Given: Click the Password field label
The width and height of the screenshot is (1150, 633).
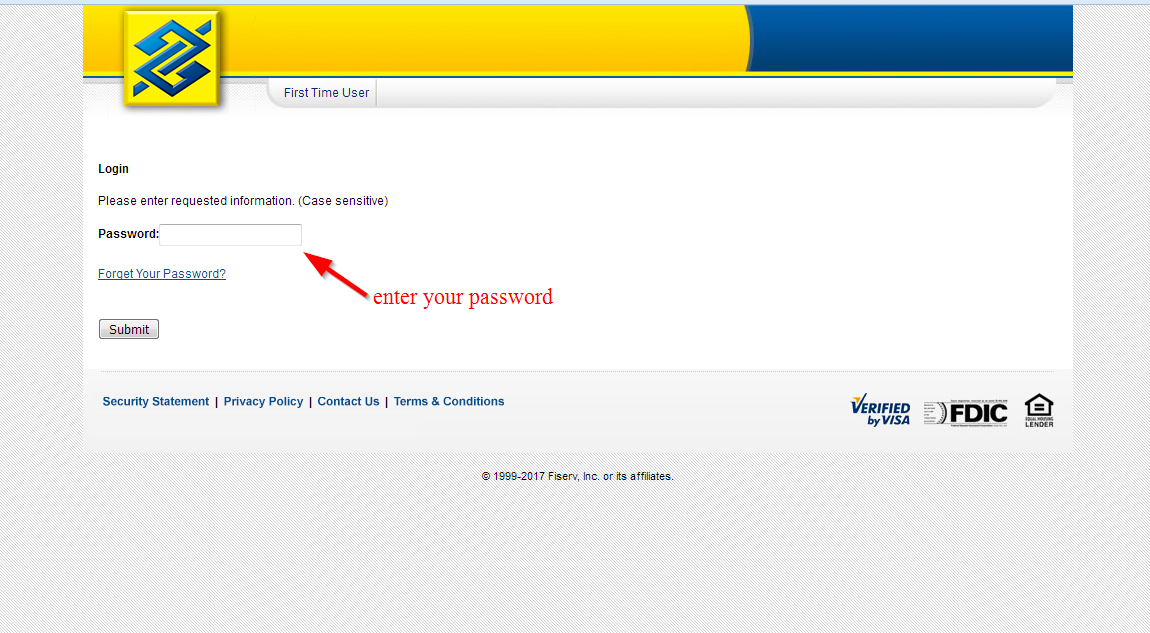Looking at the screenshot, I should [x=128, y=234].
